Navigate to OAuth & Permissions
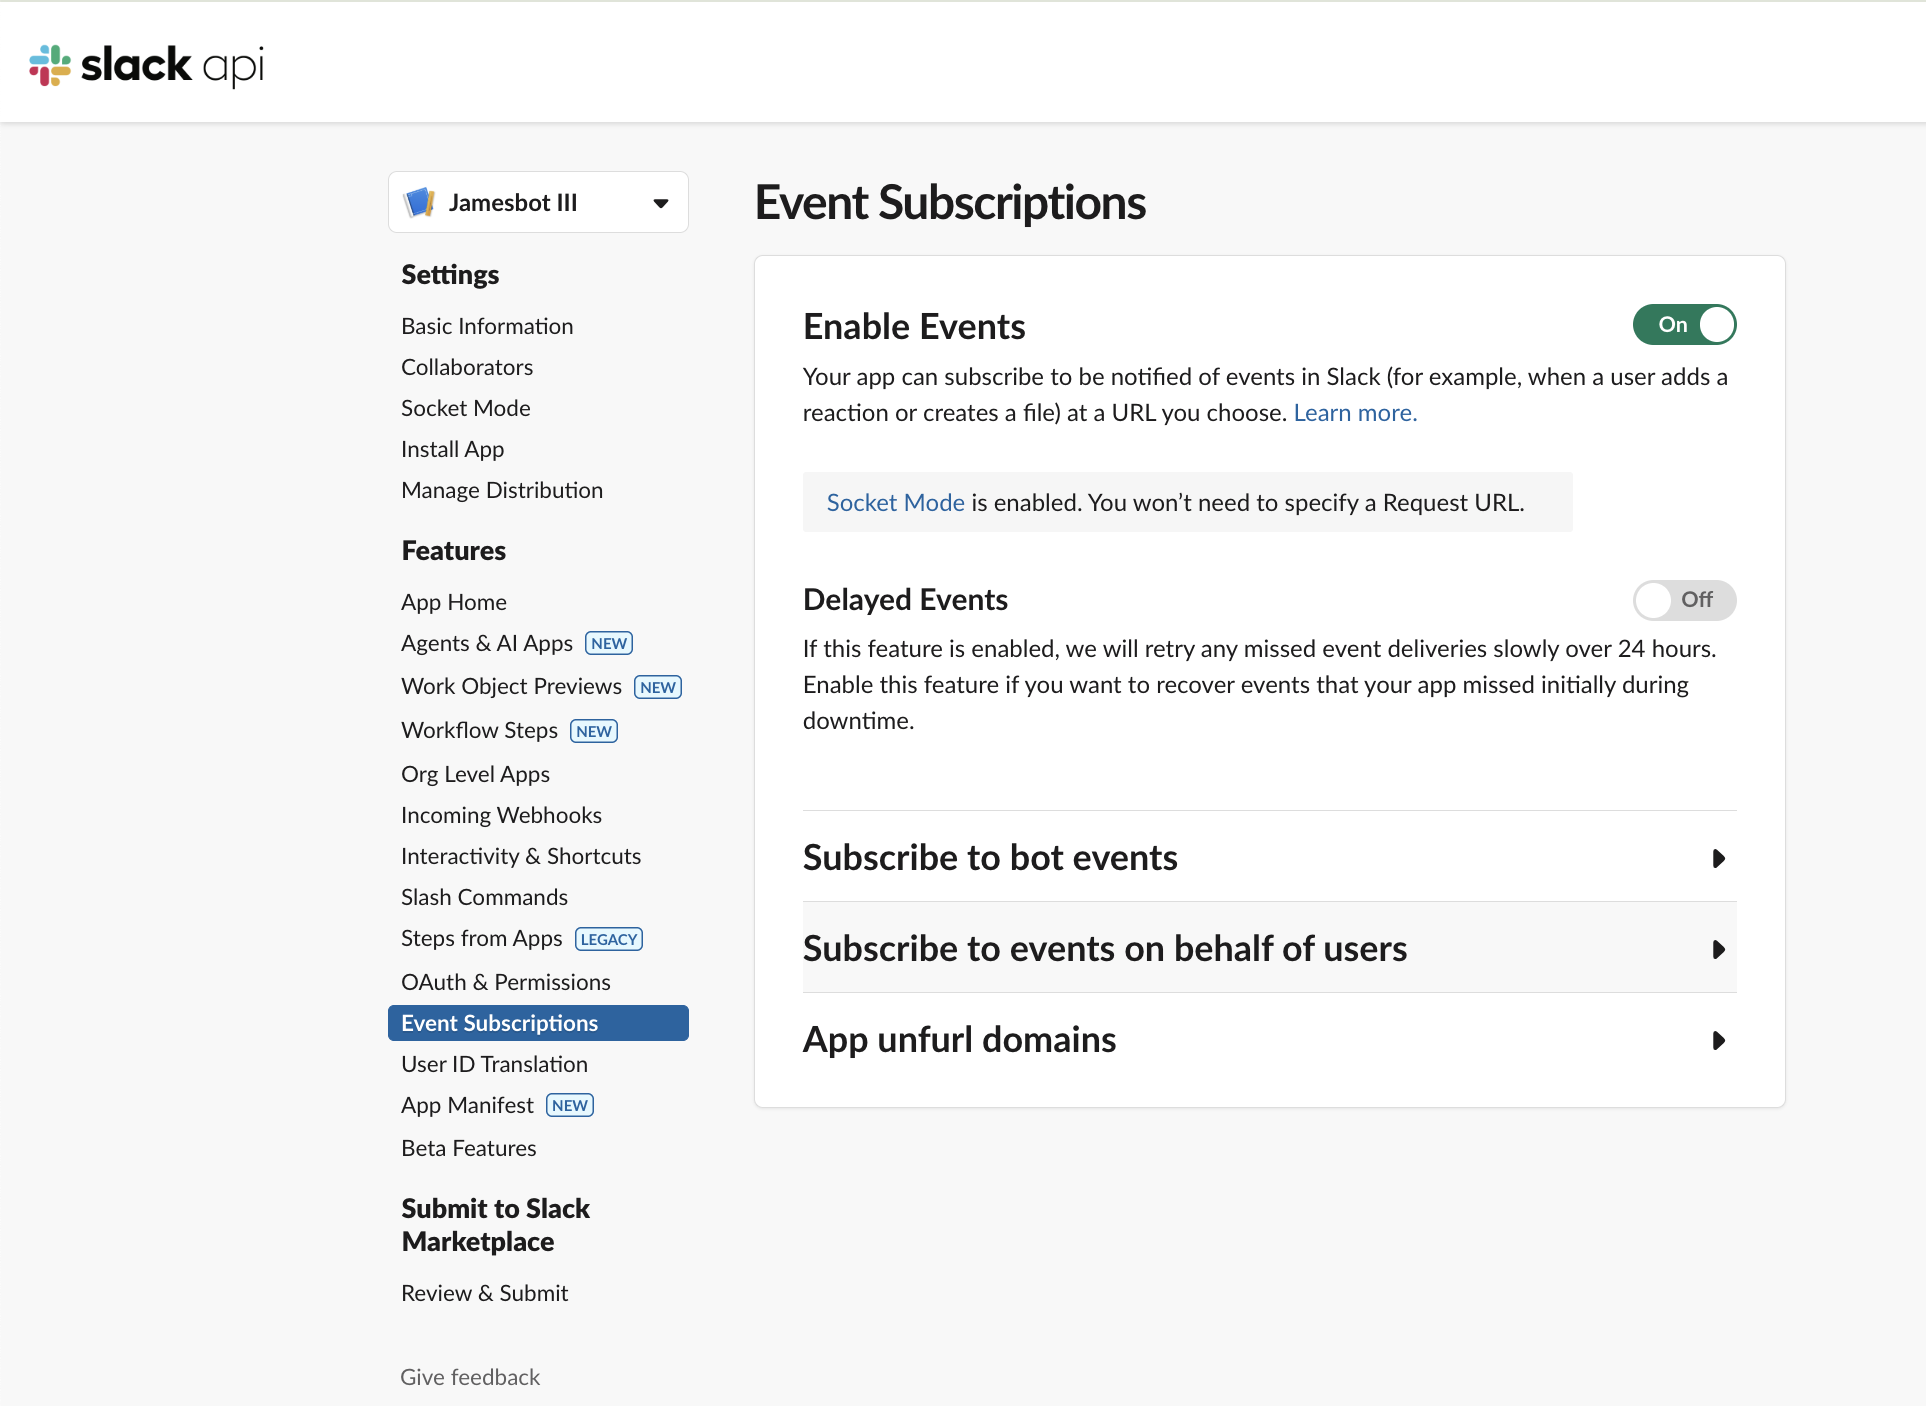Screen dimensions: 1926x1406 point(505,981)
